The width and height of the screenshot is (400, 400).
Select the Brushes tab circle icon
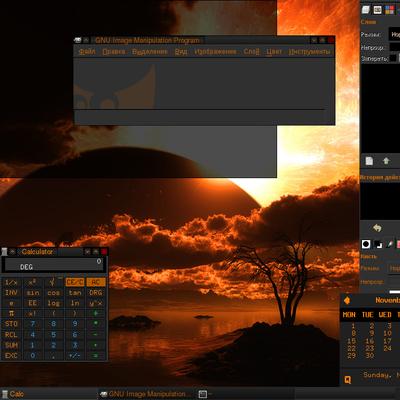(366, 244)
